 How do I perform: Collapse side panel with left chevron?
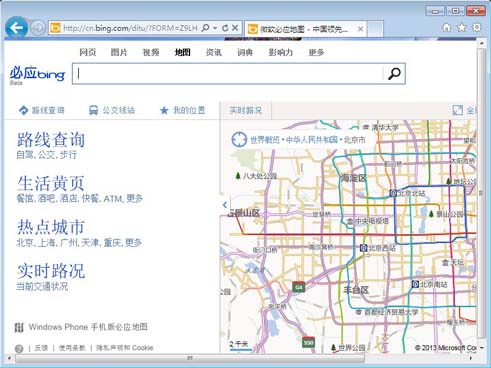coord(225,205)
